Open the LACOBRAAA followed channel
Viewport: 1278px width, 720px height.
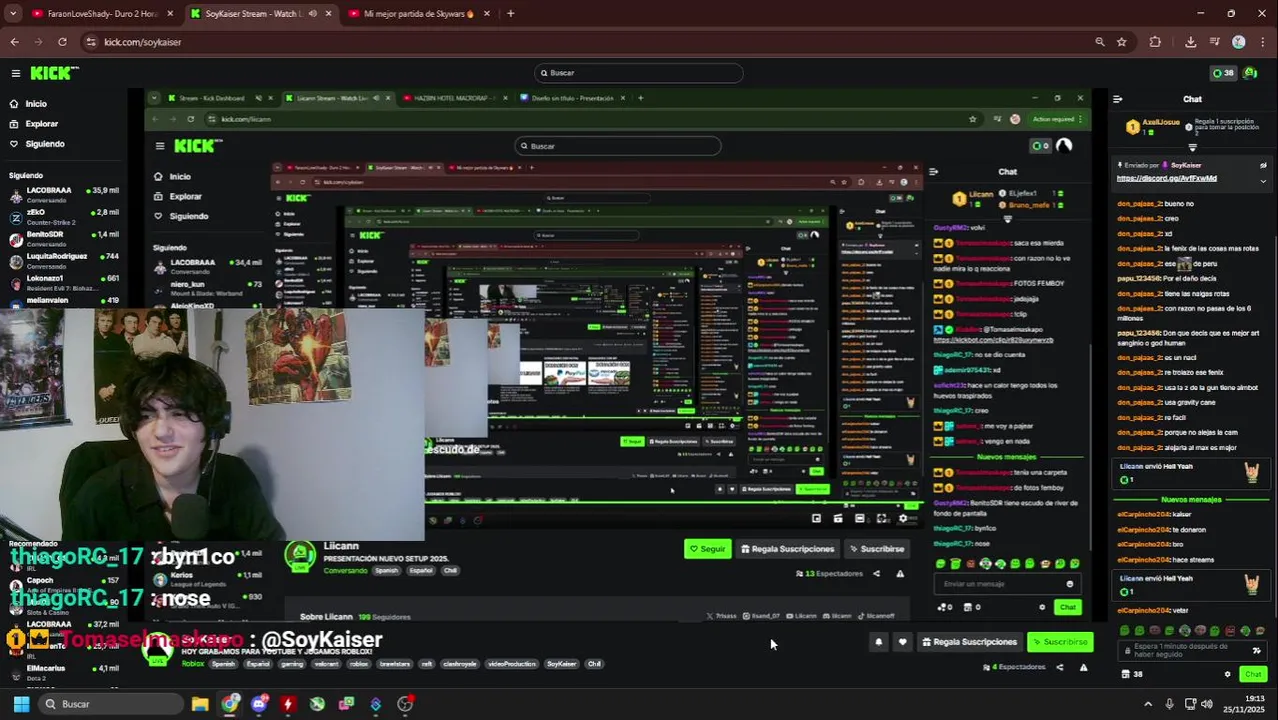[64, 193]
